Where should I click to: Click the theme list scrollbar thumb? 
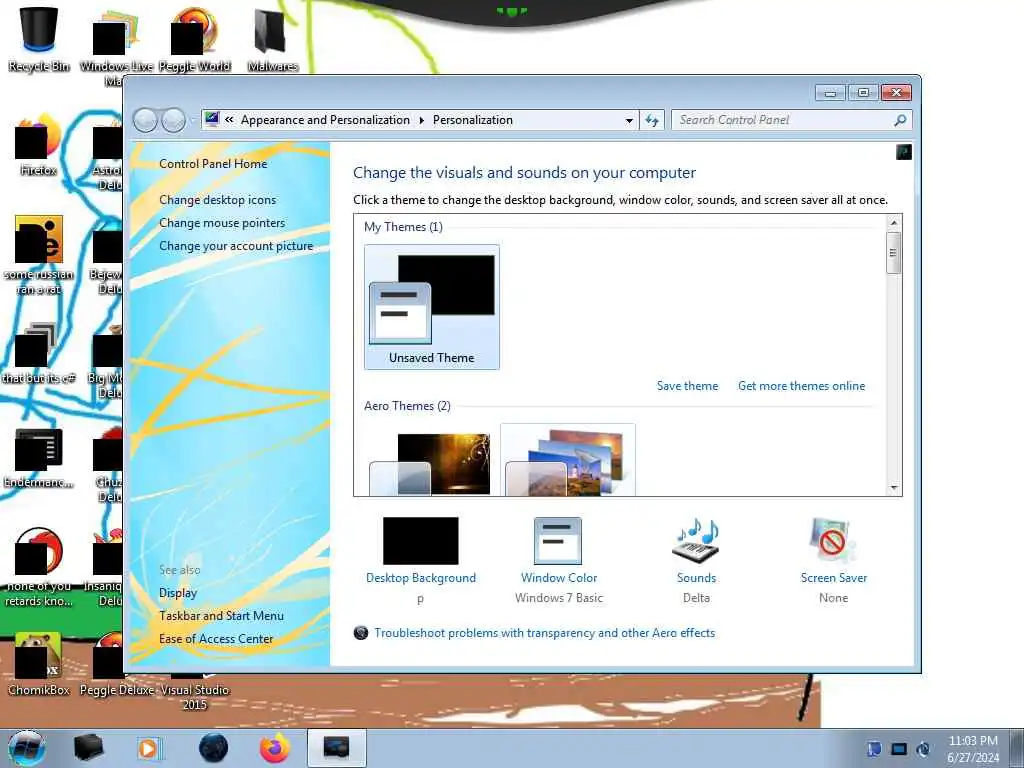click(x=893, y=253)
